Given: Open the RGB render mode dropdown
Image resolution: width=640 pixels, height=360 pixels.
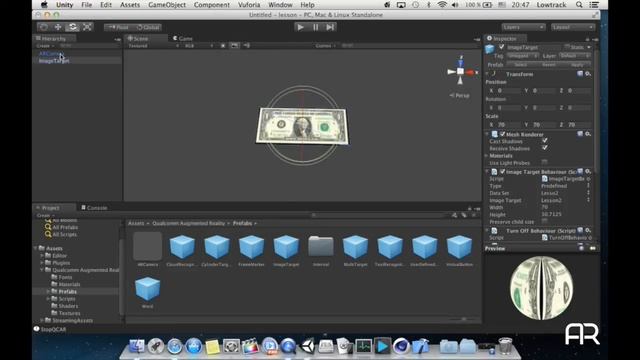Looking at the screenshot, I should (x=199, y=46).
